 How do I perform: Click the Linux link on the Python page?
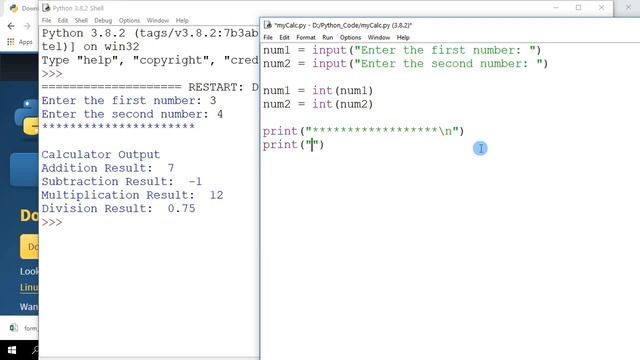tap(29, 287)
